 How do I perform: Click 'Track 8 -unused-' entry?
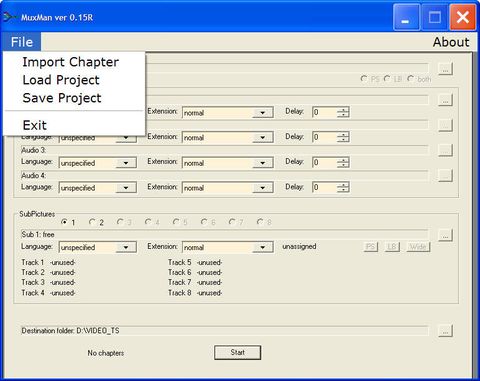click(x=195, y=293)
